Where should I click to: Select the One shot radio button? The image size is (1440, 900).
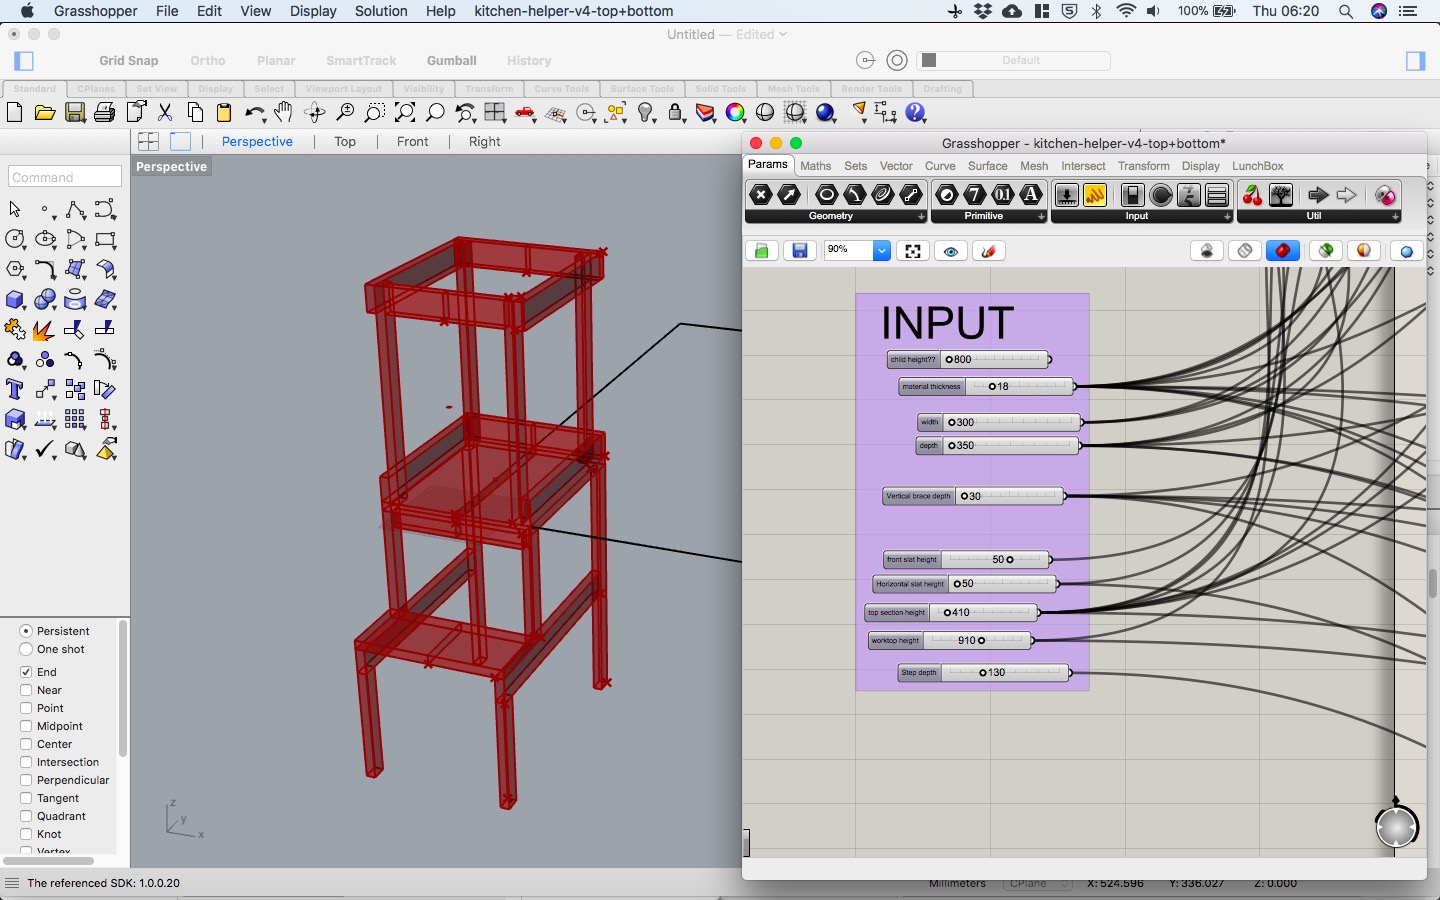26,649
